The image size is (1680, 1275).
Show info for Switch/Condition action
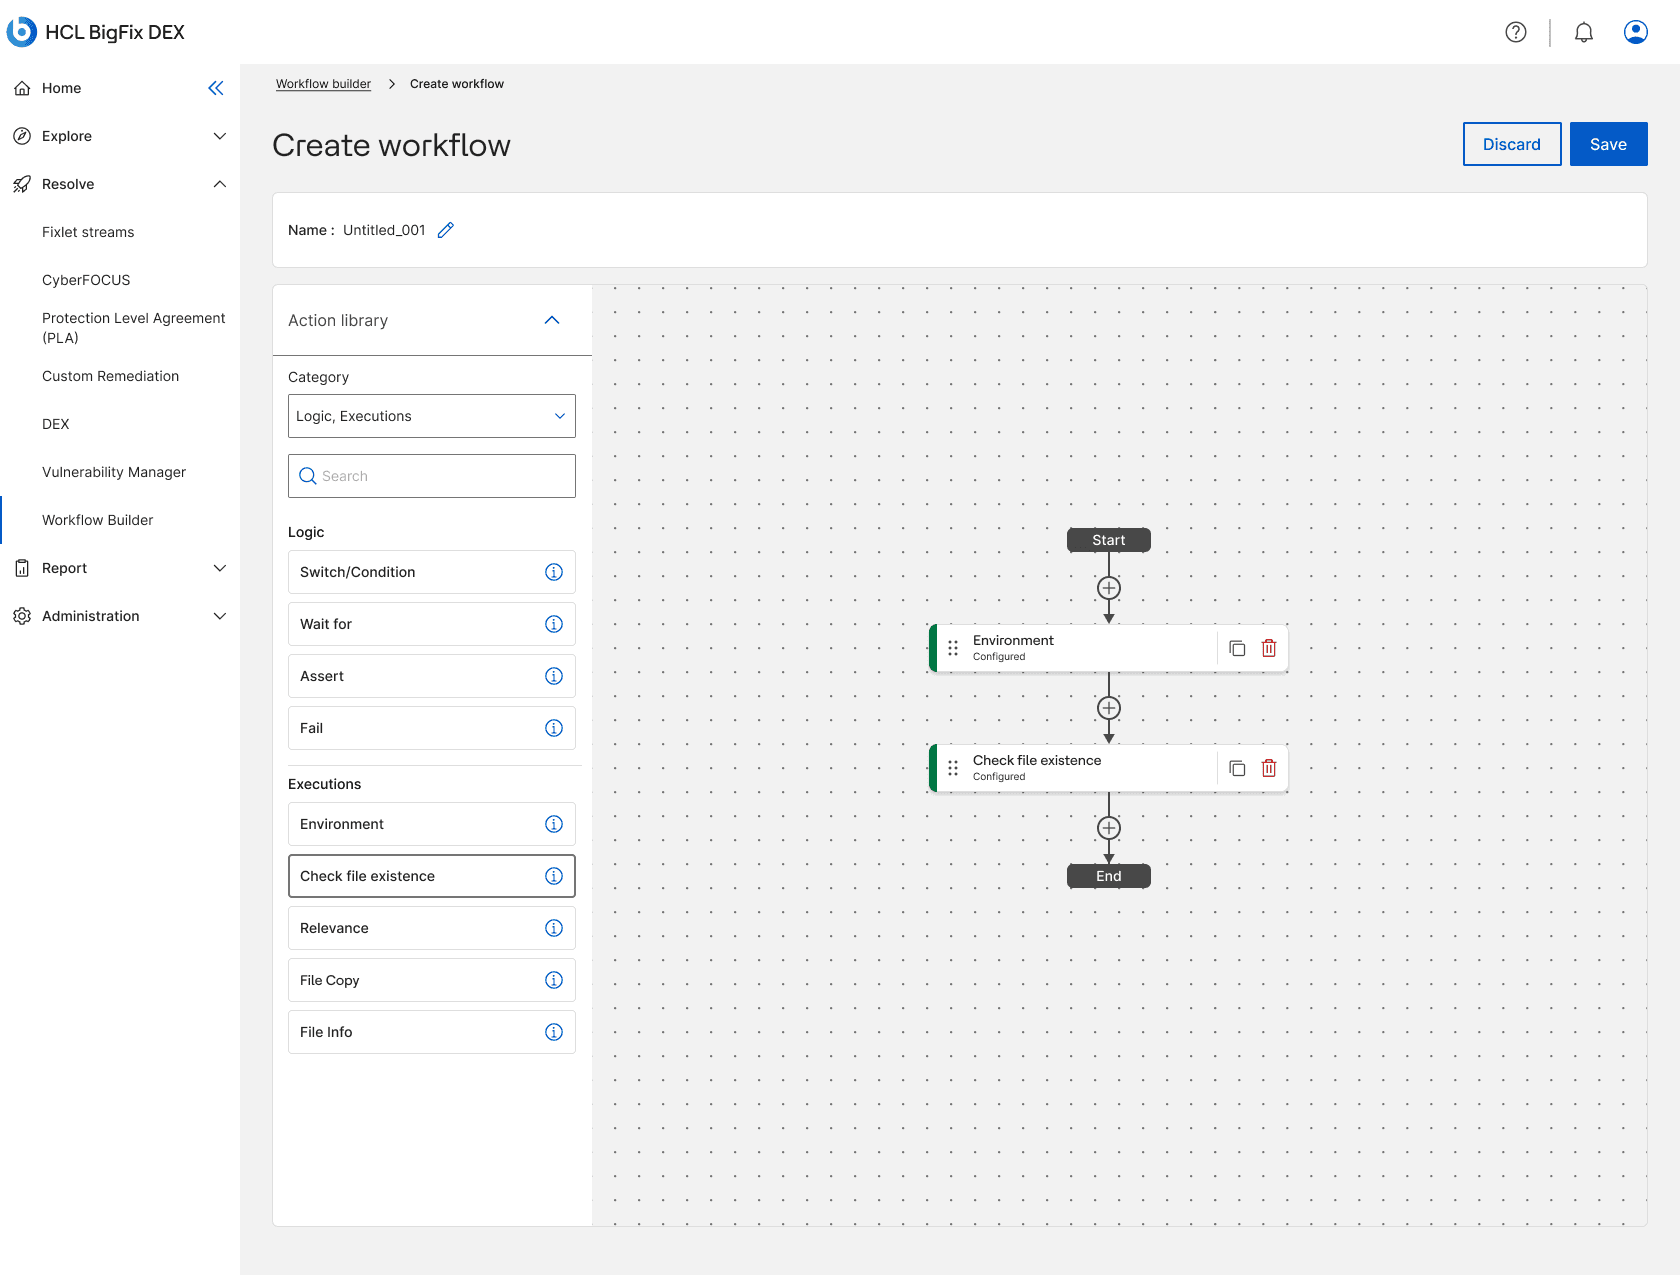click(x=554, y=572)
